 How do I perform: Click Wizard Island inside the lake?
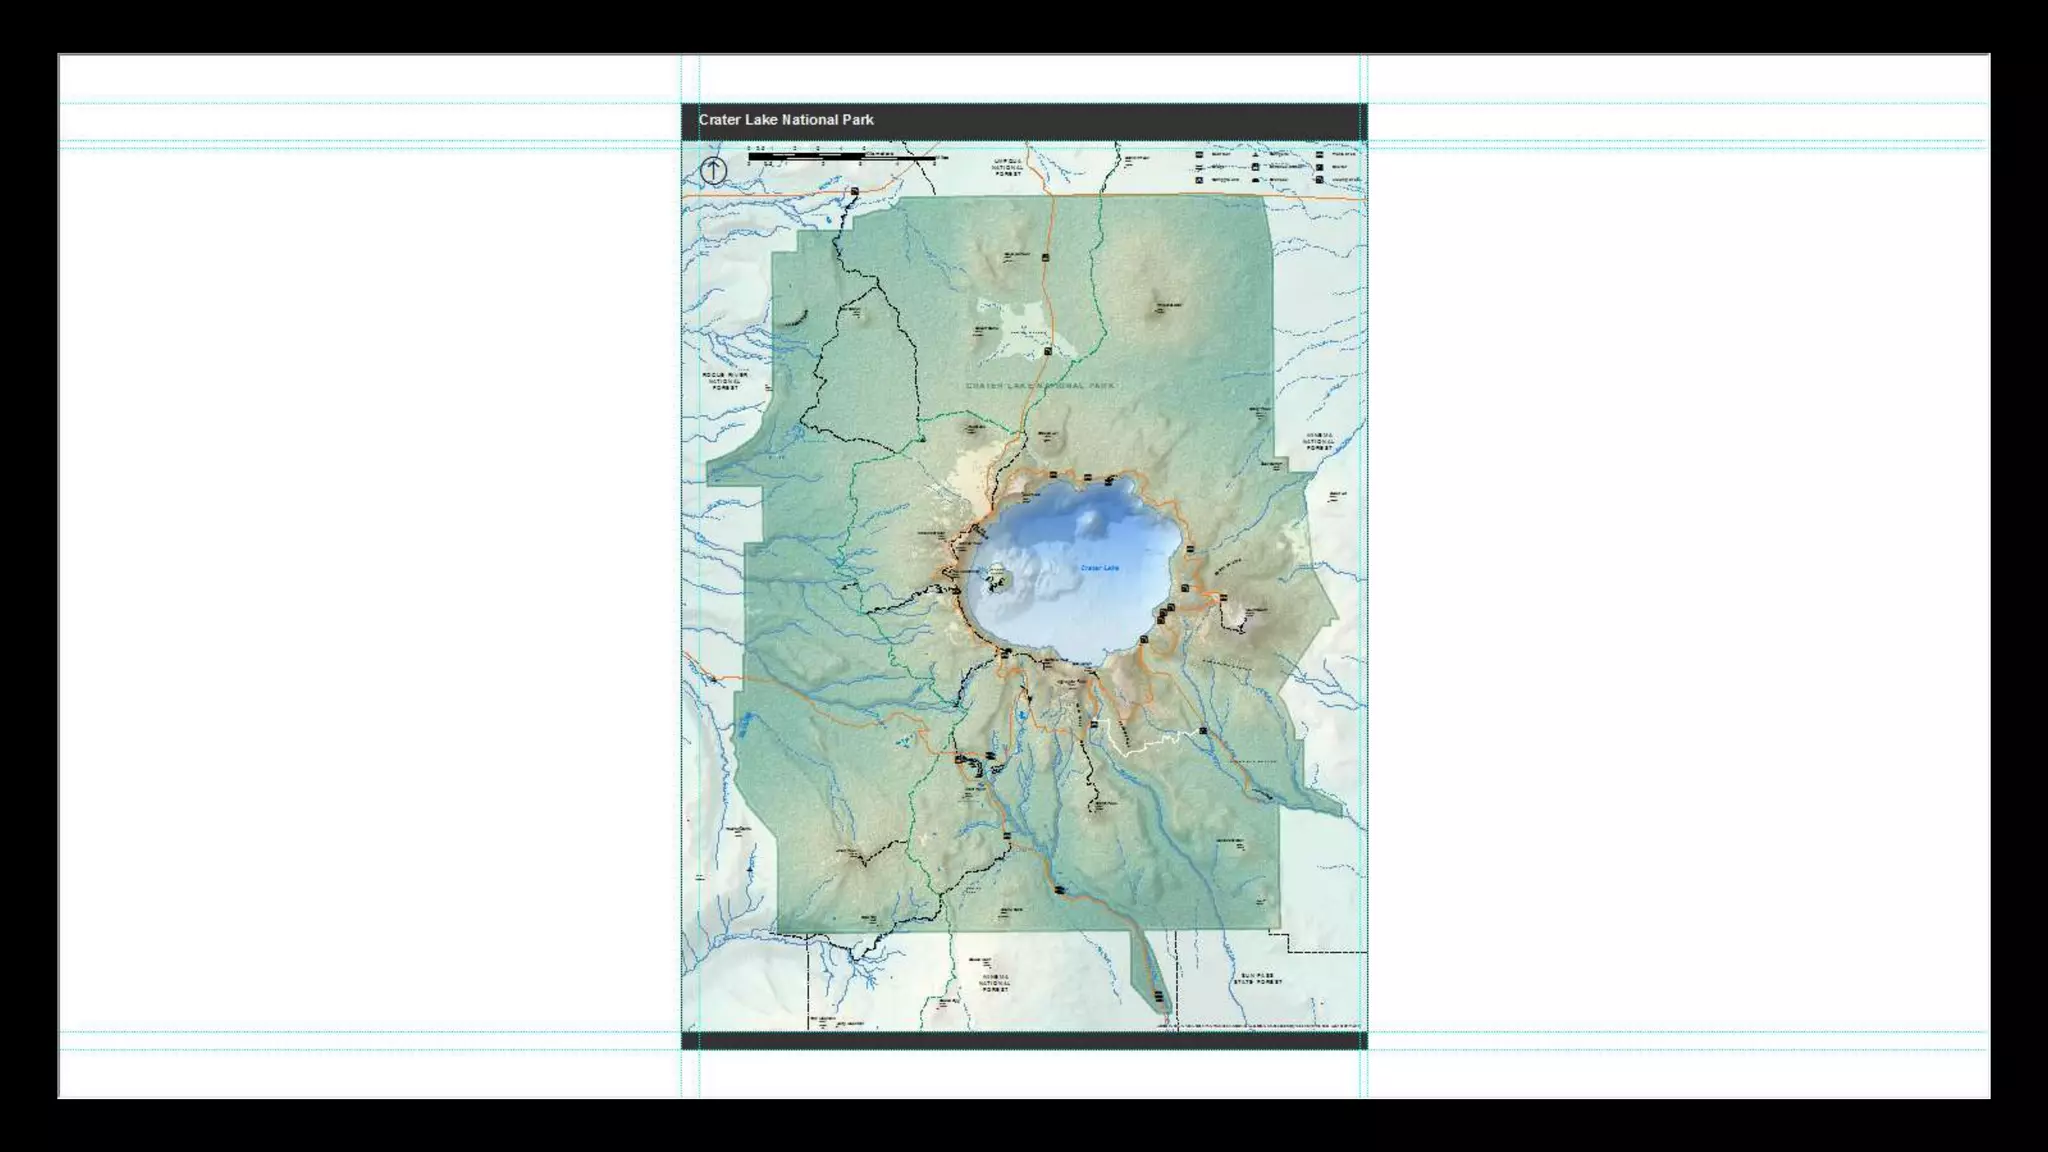[998, 578]
